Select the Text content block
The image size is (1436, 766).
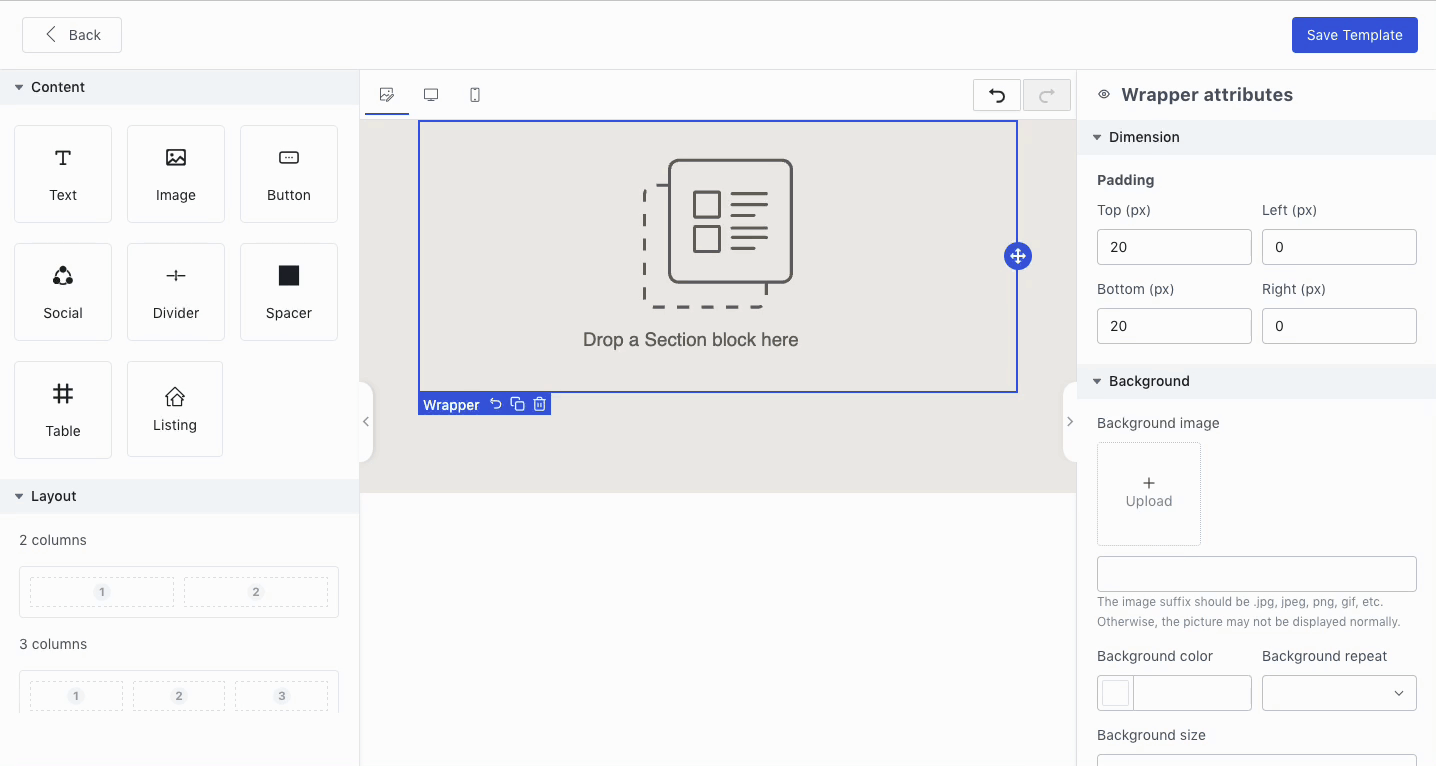(x=63, y=174)
